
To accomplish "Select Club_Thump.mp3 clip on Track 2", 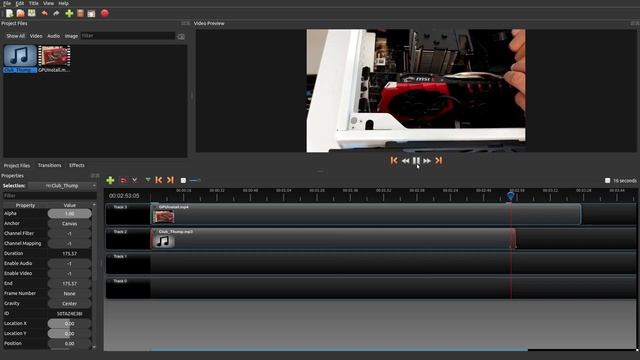I will tap(333, 238).
